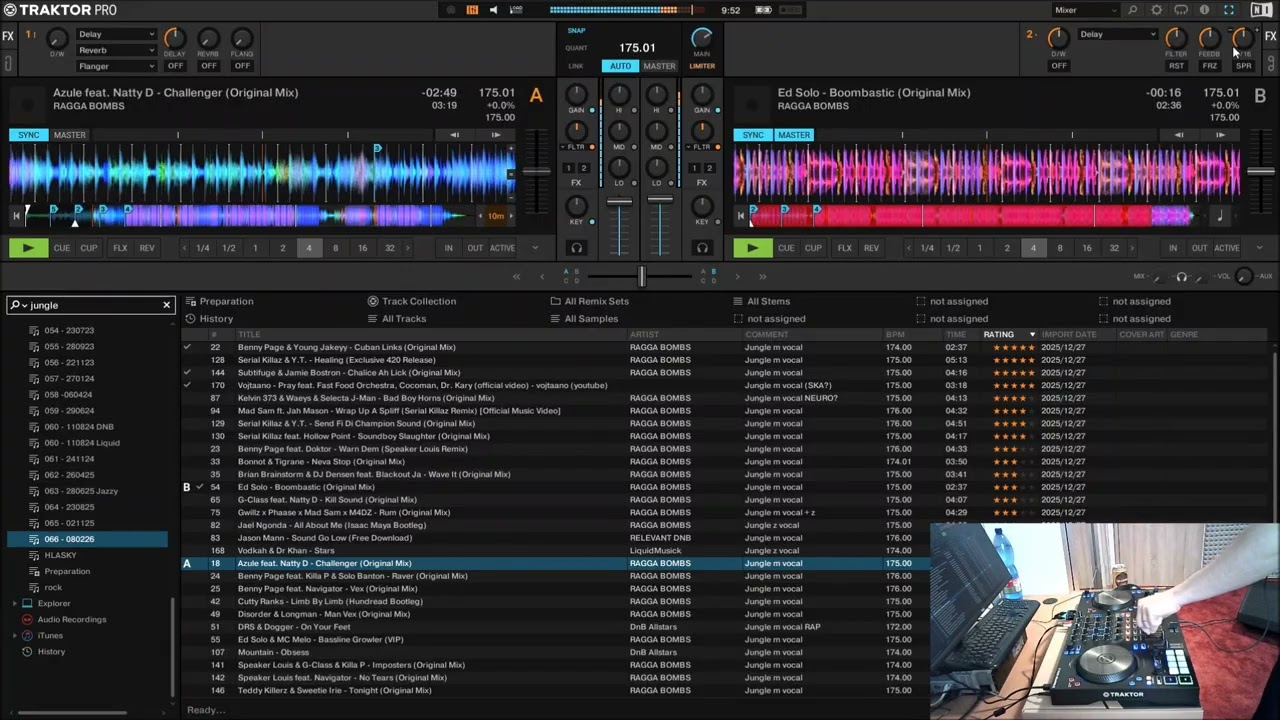Toggle the header recording cassette icon
This screenshot has height=720, width=1280.
tap(764, 10)
